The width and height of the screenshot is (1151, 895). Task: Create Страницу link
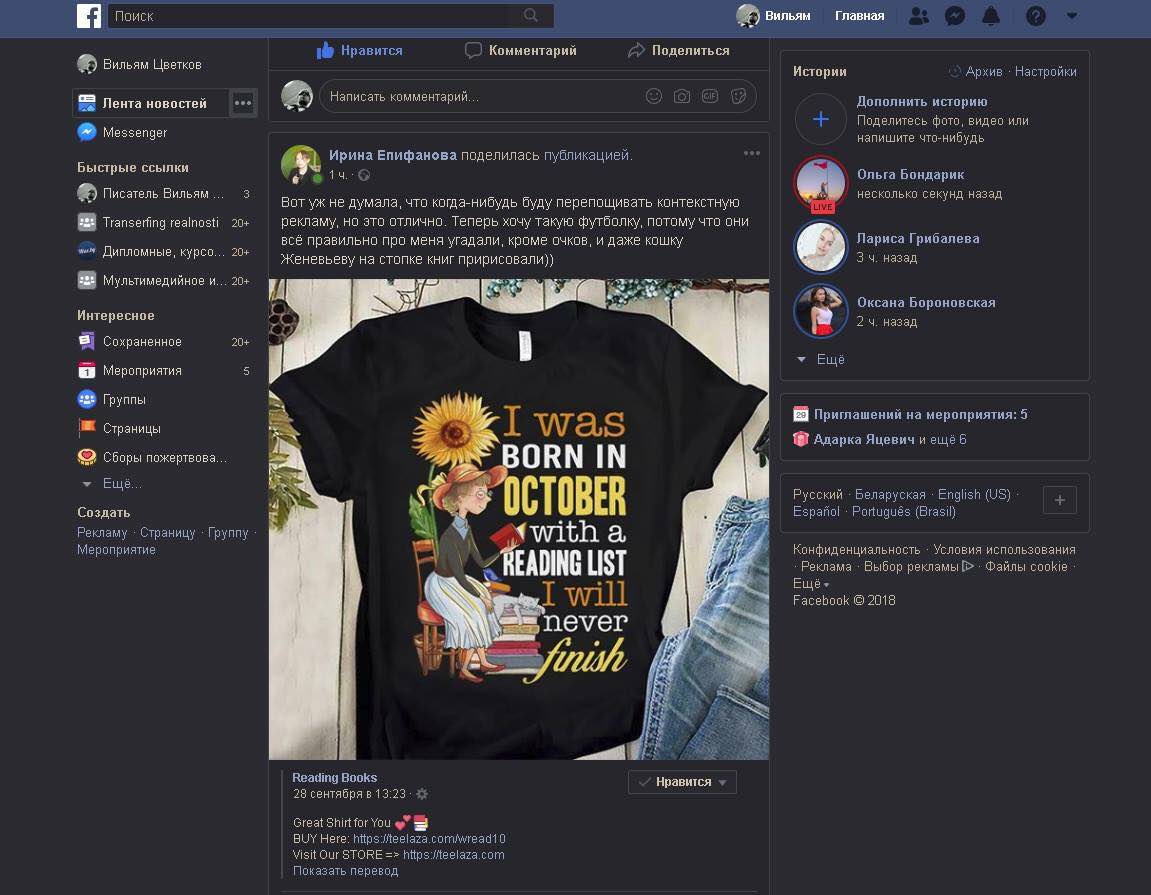(x=167, y=533)
